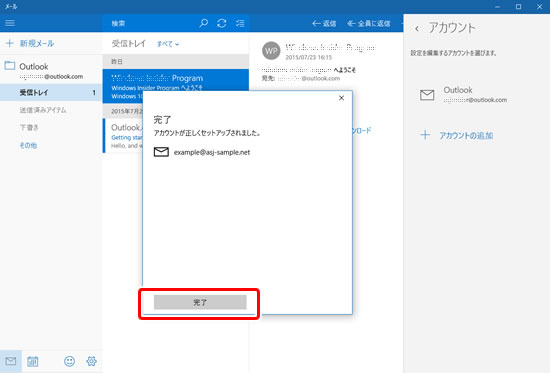The height and width of the screenshot is (373, 550).
Task: Click the 受信トレイ list heading
Action: click(x=128, y=44)
